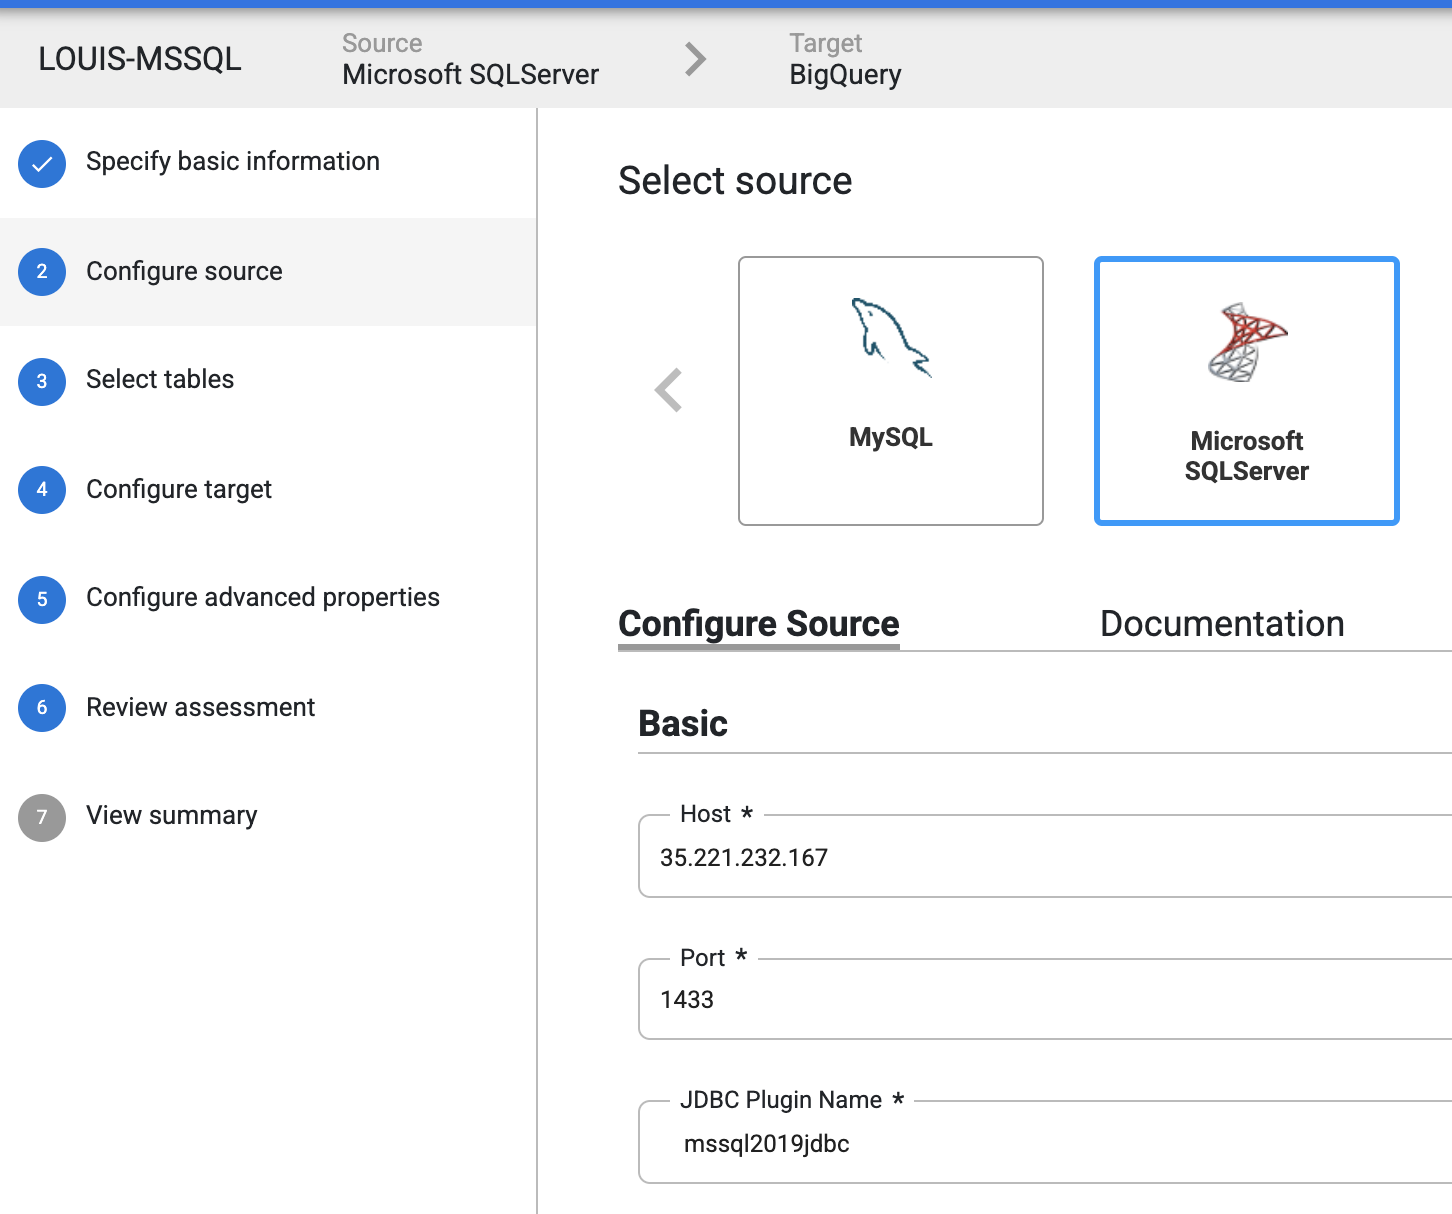This screenshot has width=1452, height=1214.
Task: Switch to the Documentation tab
Action: [x=1222, y=624]
